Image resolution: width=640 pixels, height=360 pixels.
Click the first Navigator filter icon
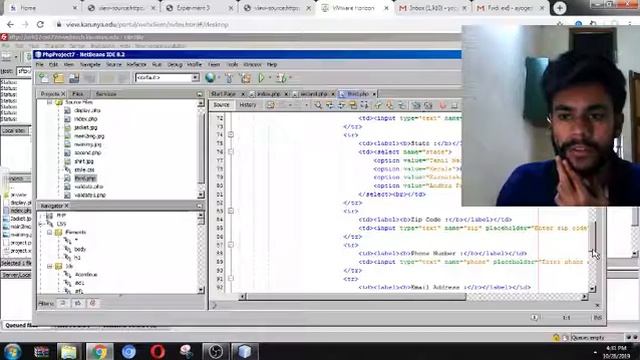63,303
